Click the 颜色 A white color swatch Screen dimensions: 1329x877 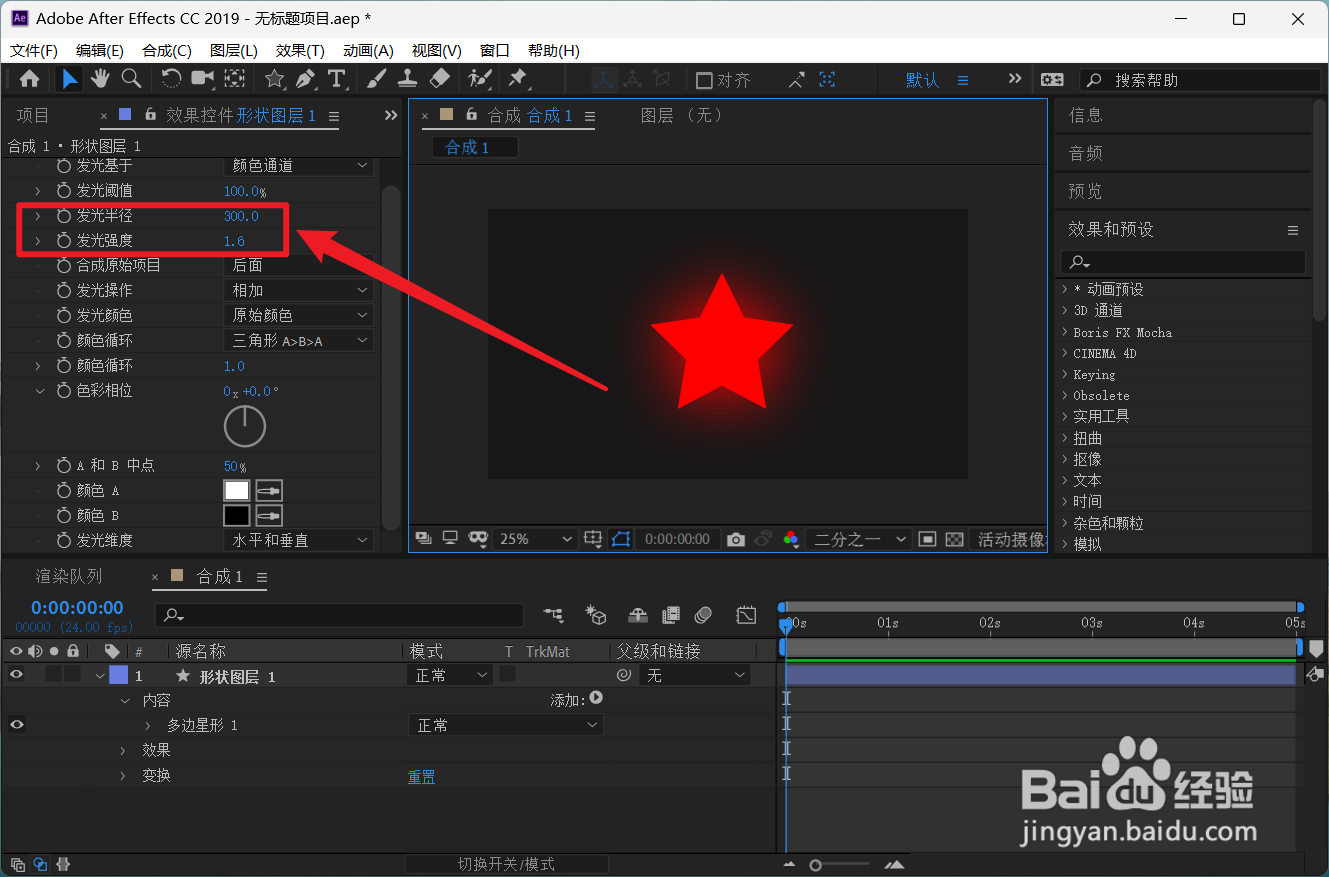pyautogui.click(x=236, y=490)
